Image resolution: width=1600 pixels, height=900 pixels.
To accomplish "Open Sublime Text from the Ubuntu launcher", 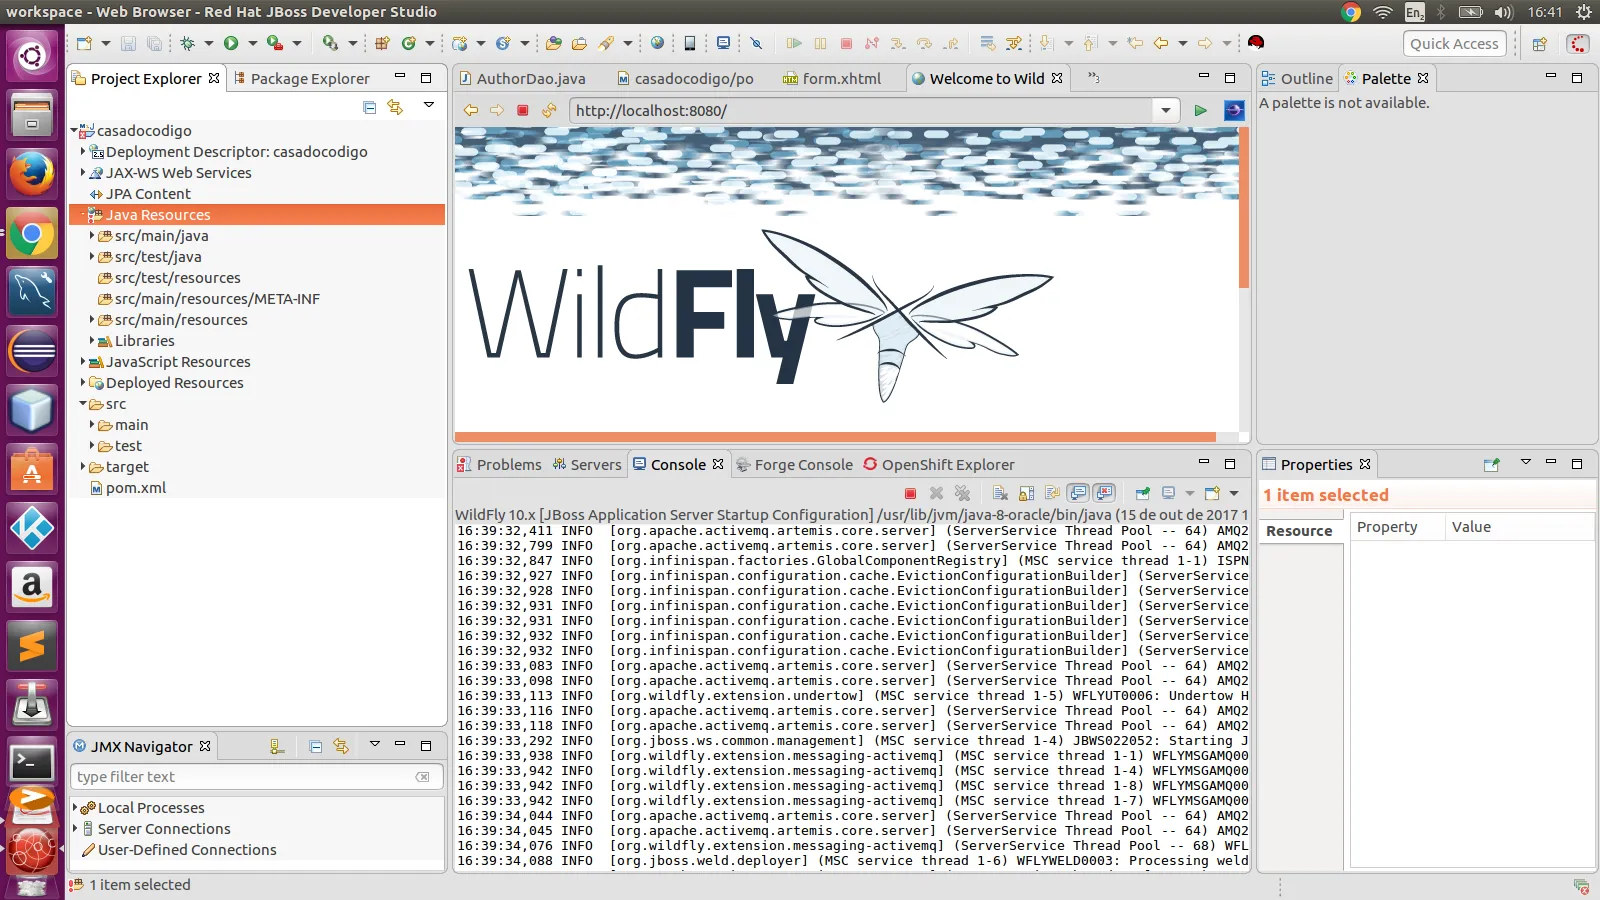I will [x=32, y=647].
